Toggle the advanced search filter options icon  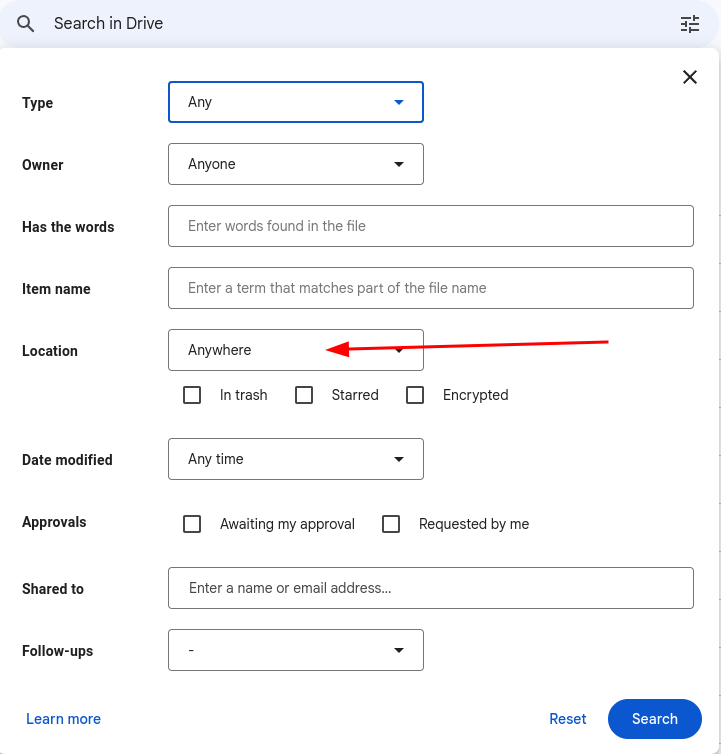[x=690, y=24]
